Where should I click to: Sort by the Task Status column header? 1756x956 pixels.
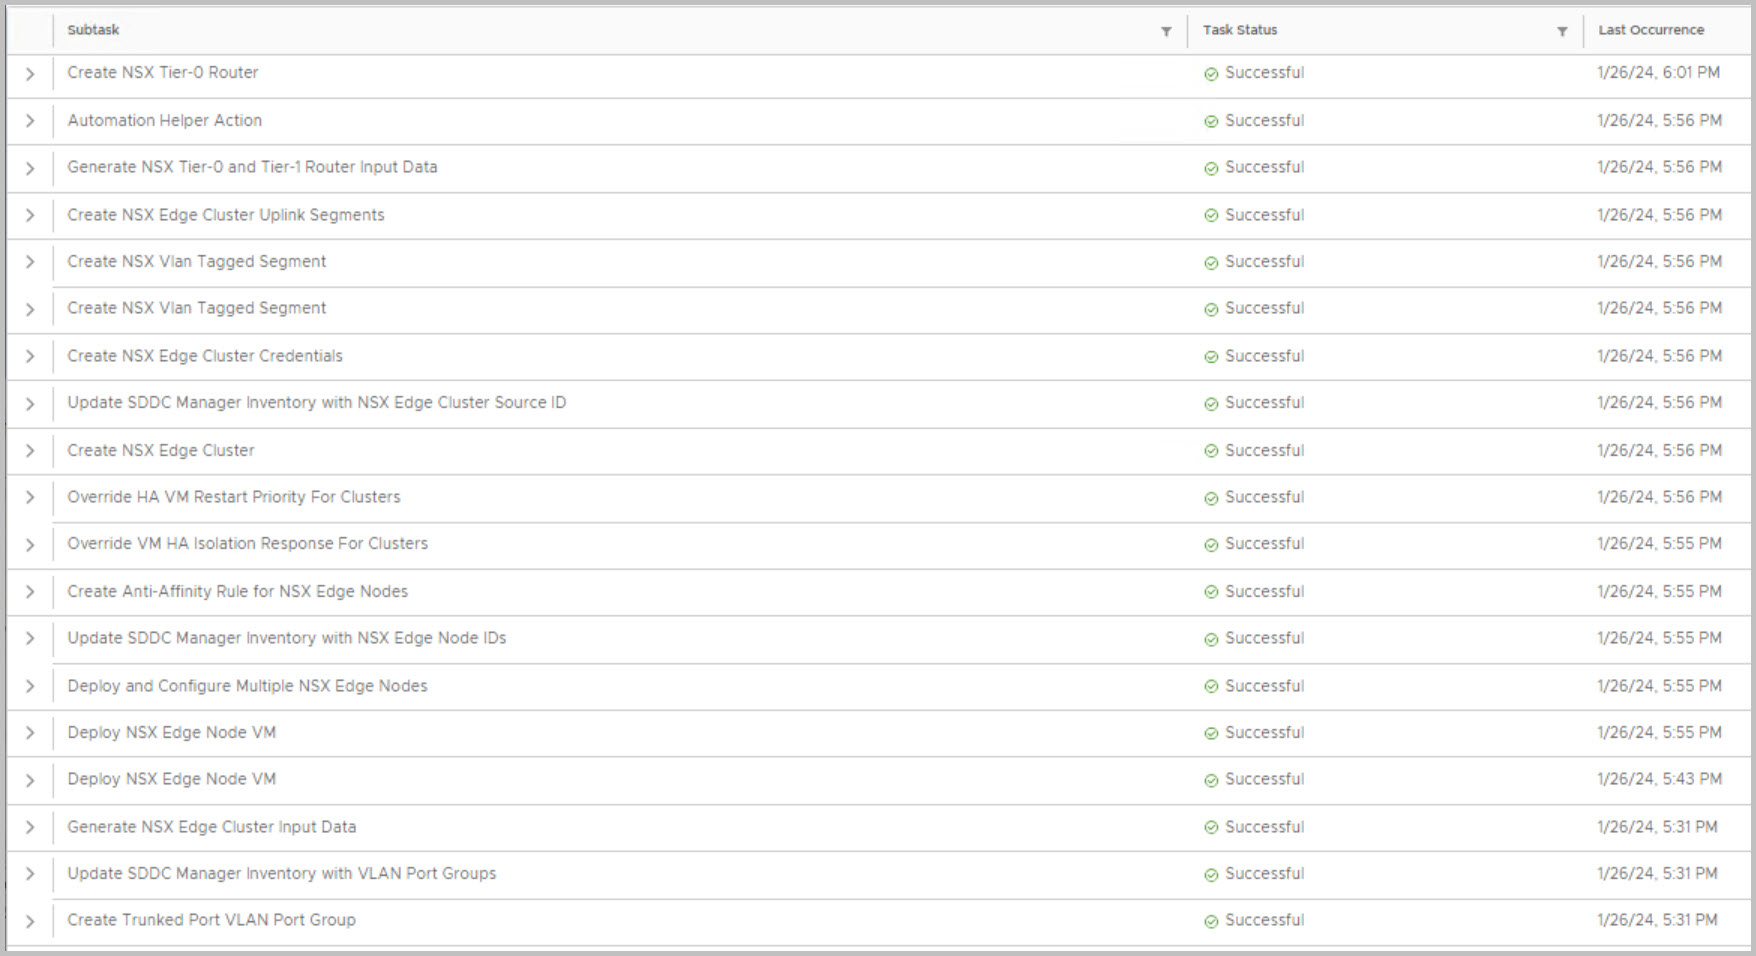click(1240, 30)
